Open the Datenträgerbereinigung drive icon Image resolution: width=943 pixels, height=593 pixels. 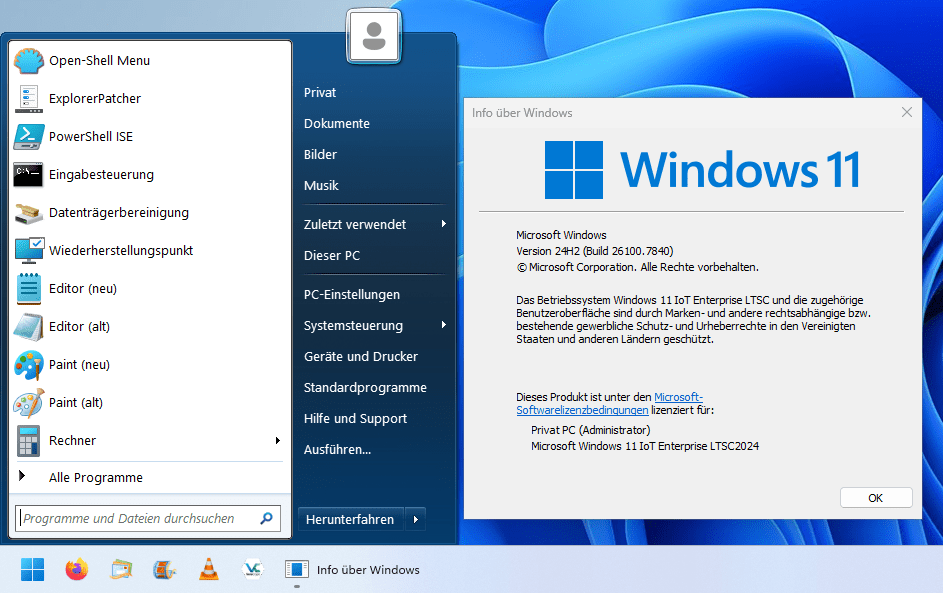point(28,213)
